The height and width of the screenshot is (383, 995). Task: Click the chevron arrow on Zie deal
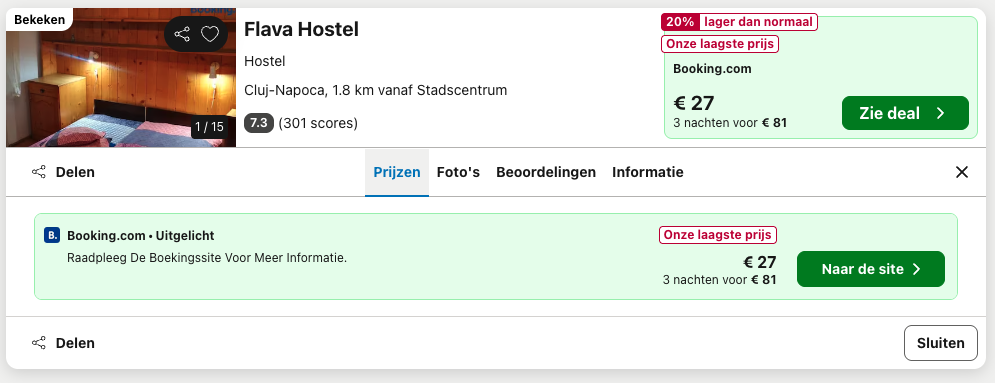(940, 114)
